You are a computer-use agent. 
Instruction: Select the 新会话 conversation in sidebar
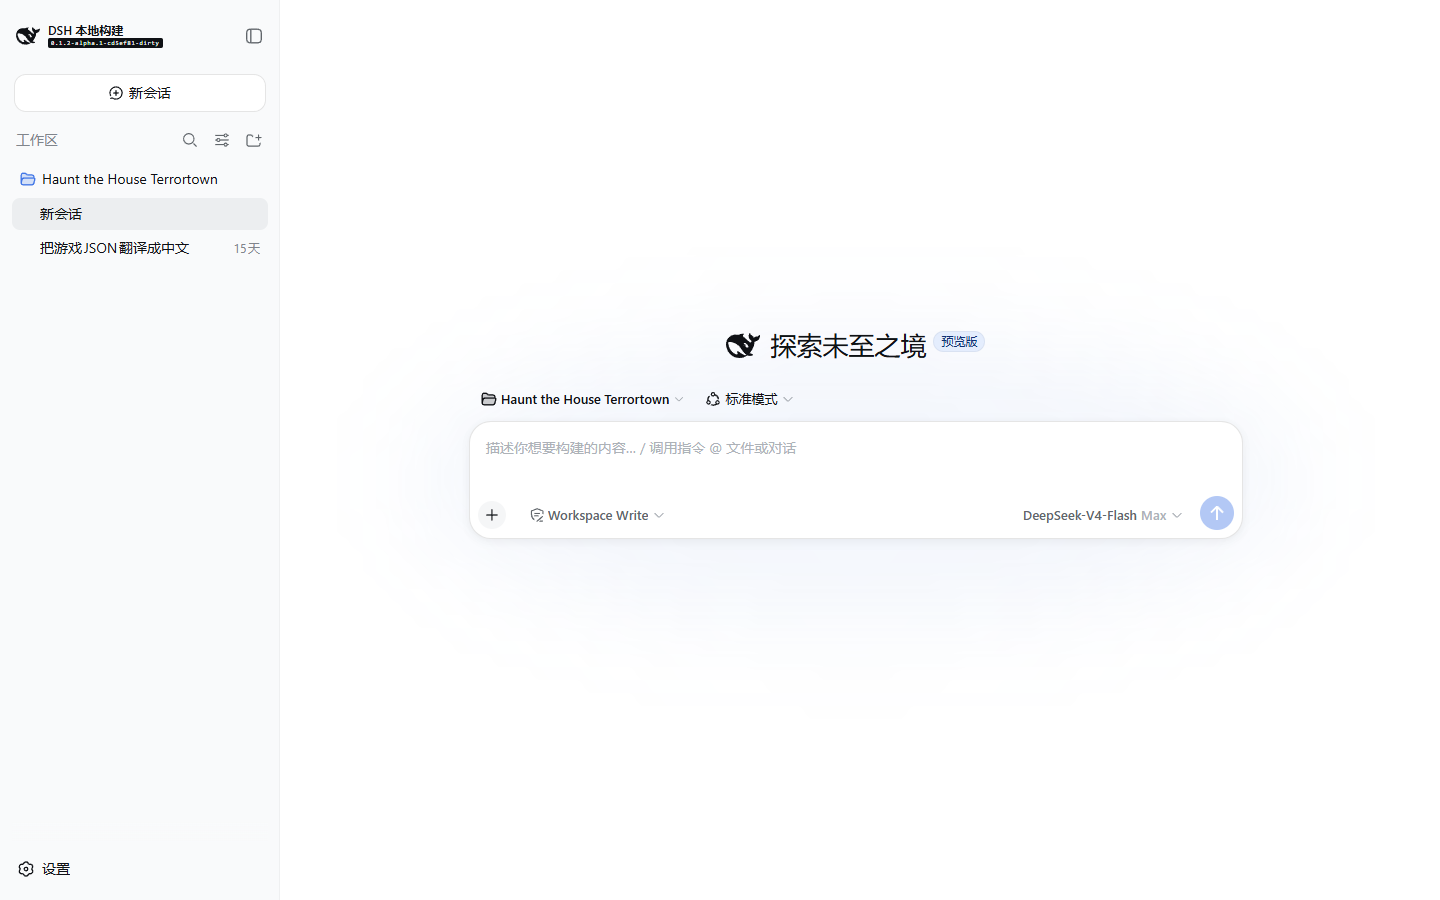(x=140, y=214)
